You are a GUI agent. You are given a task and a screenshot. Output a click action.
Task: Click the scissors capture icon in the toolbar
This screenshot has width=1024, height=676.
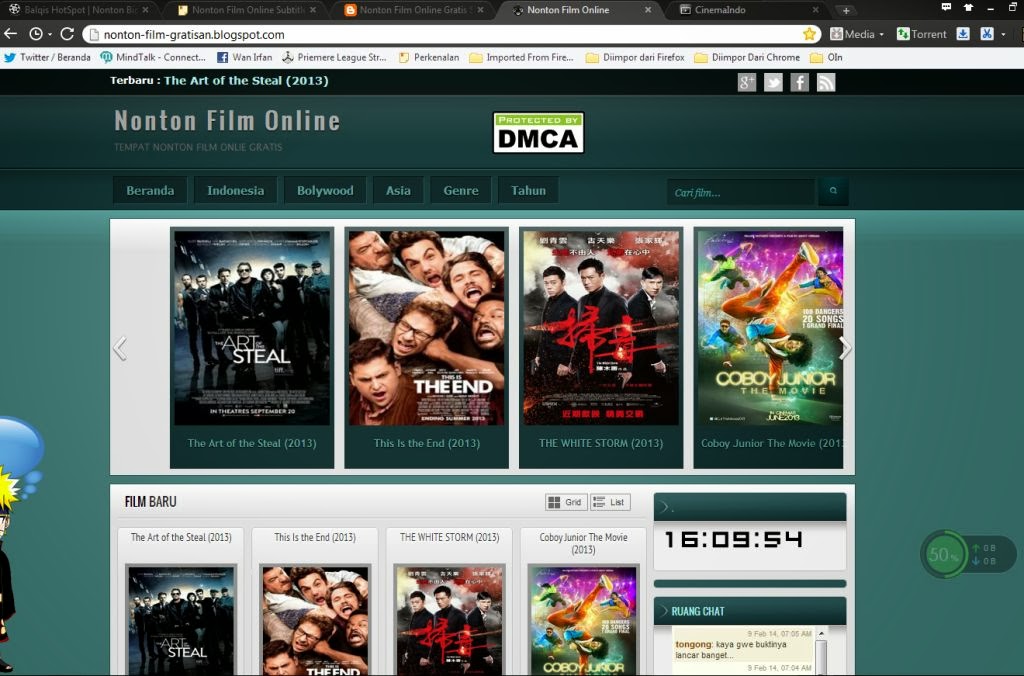point(987,34)
